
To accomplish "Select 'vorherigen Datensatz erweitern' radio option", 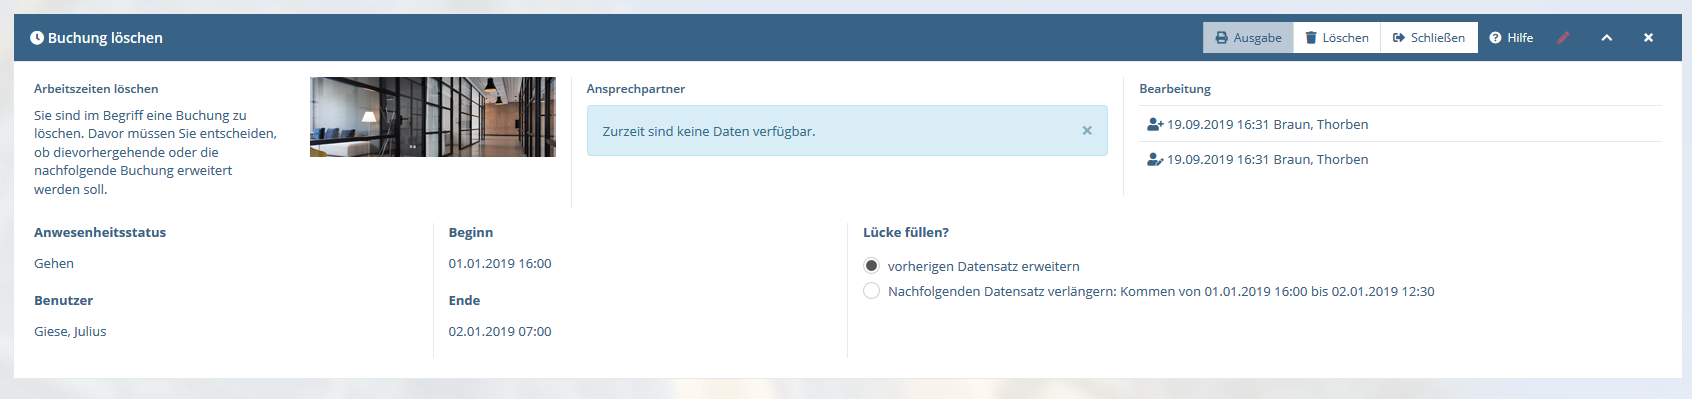I will point(872,266).
